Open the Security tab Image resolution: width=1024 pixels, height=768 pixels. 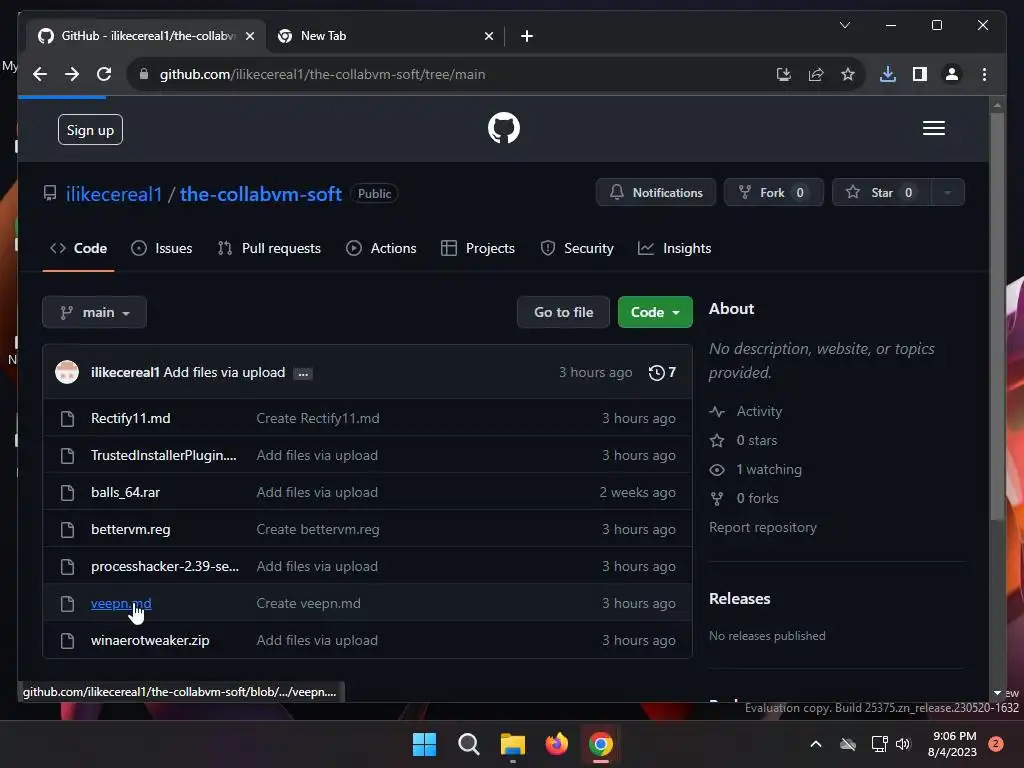coord(577,248)
